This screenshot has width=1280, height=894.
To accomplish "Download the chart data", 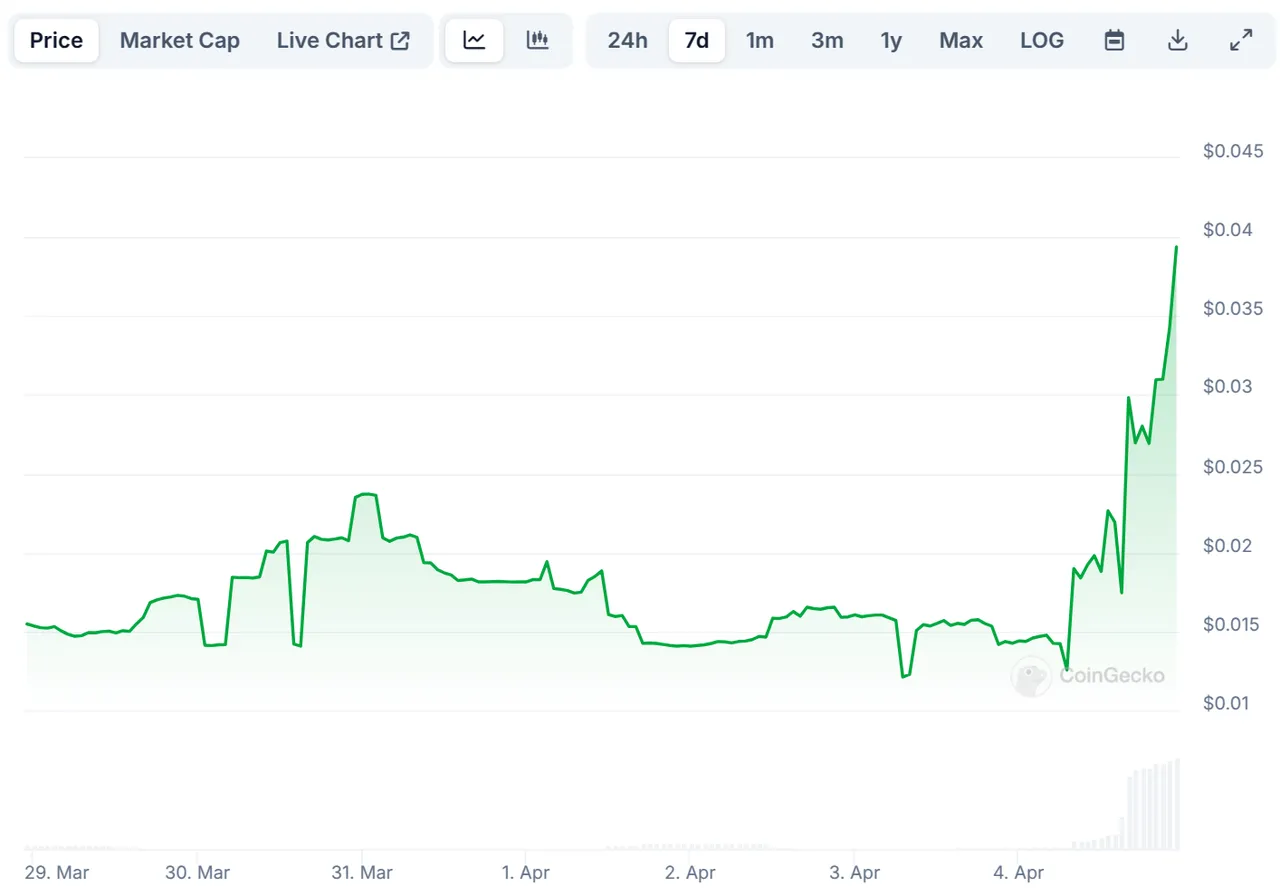I will [1178, 41].
